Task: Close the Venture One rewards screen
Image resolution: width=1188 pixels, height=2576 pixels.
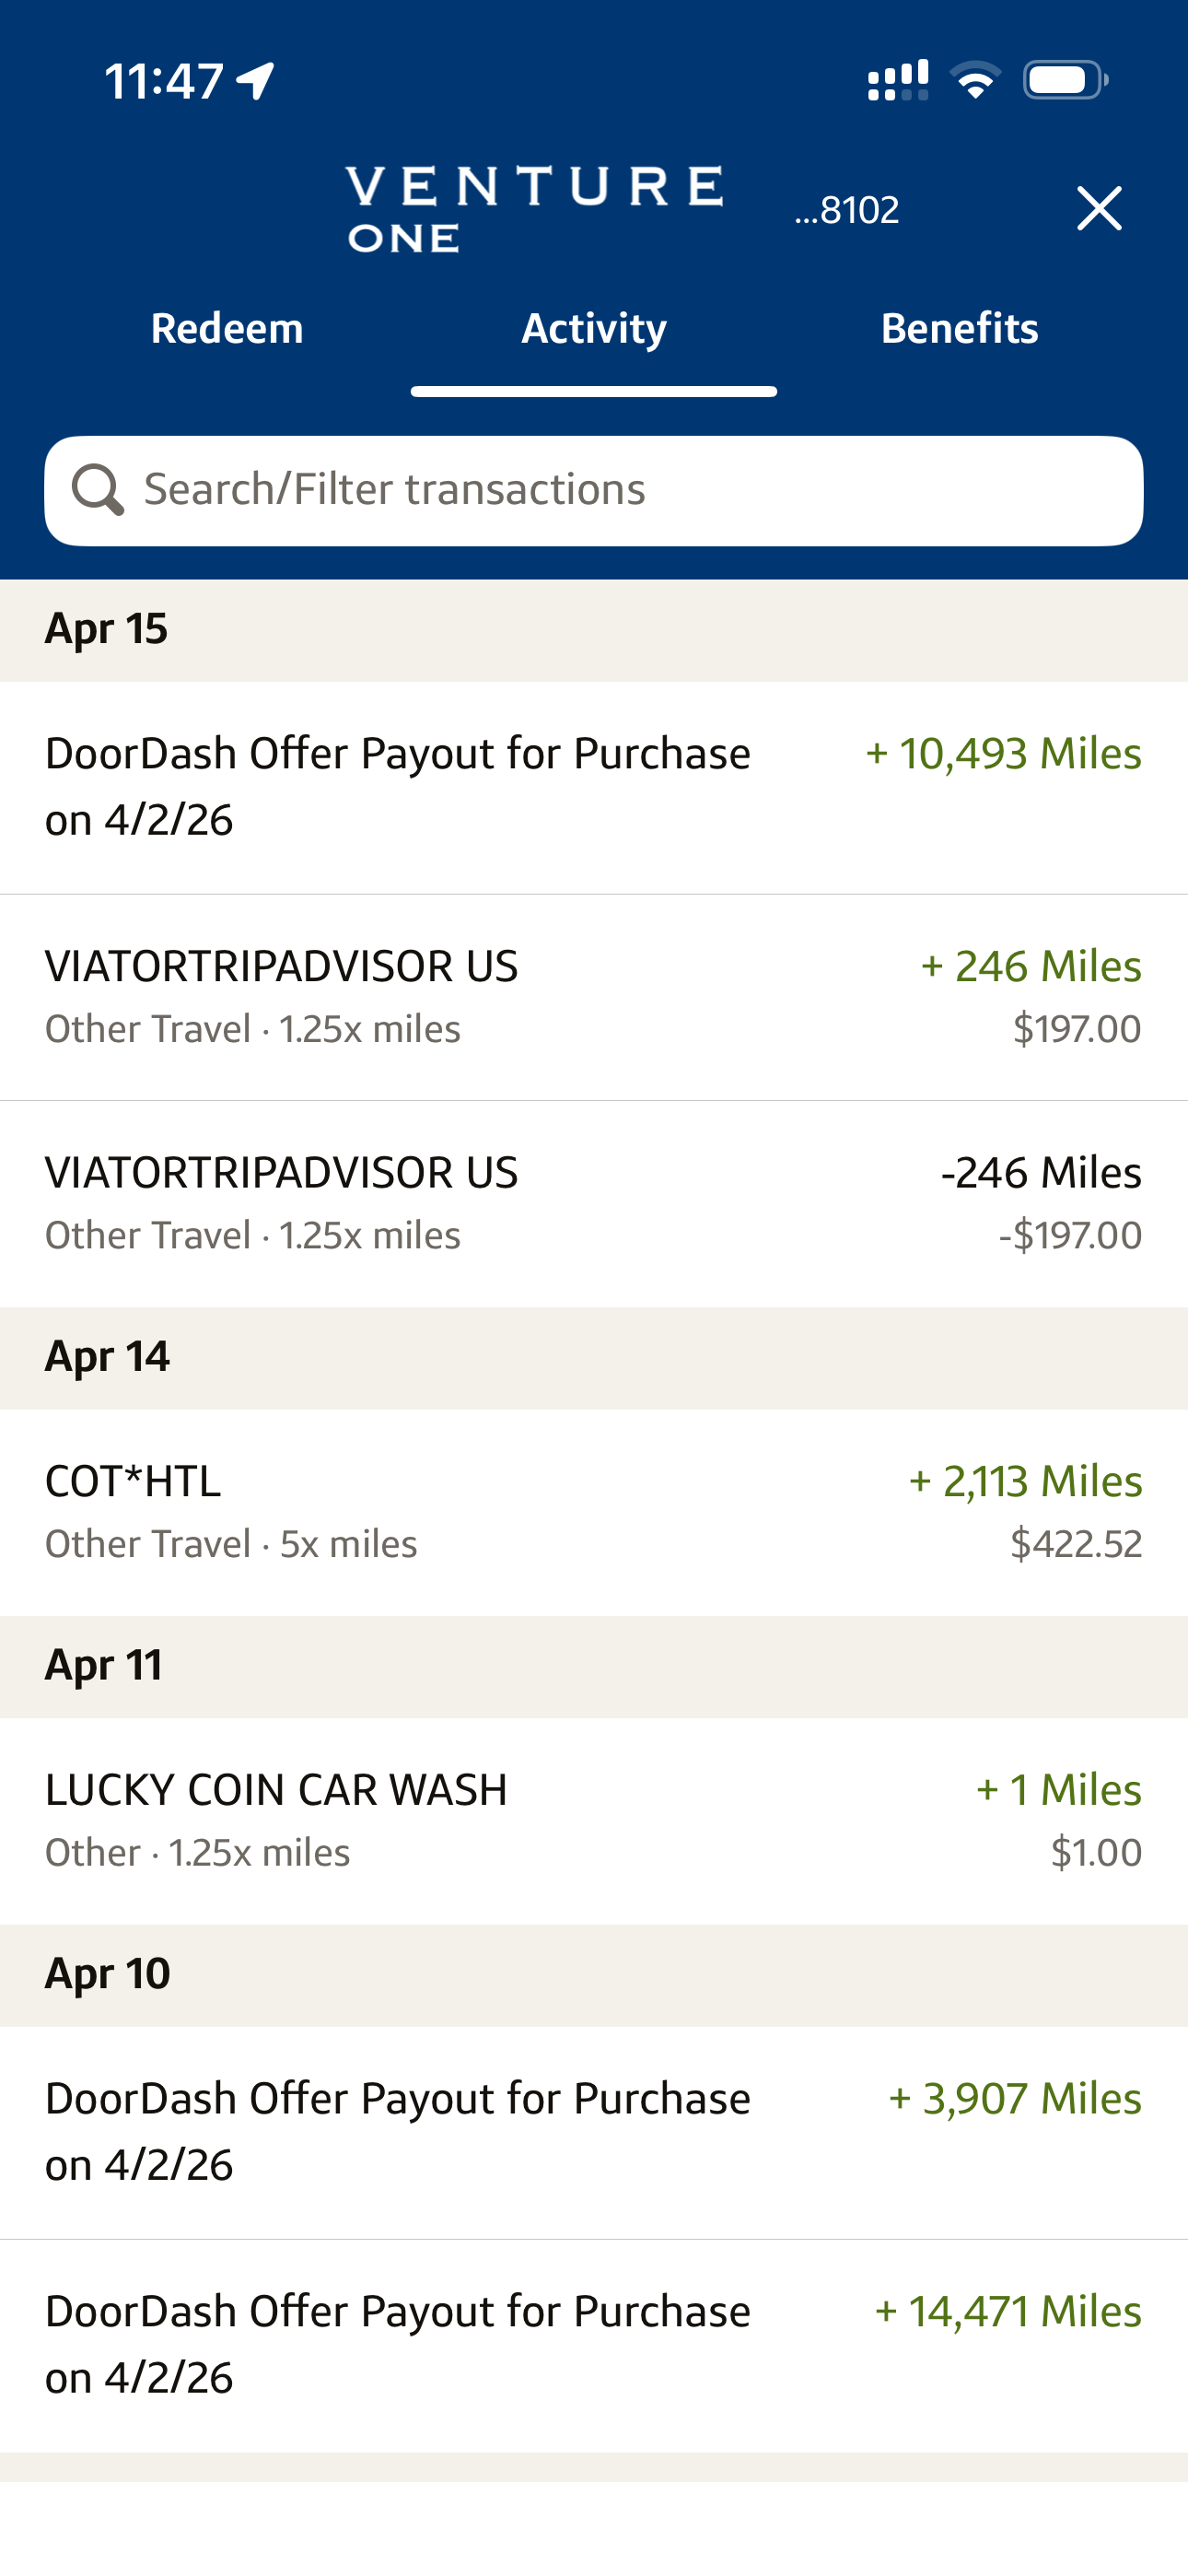Action: (1099, 208)
